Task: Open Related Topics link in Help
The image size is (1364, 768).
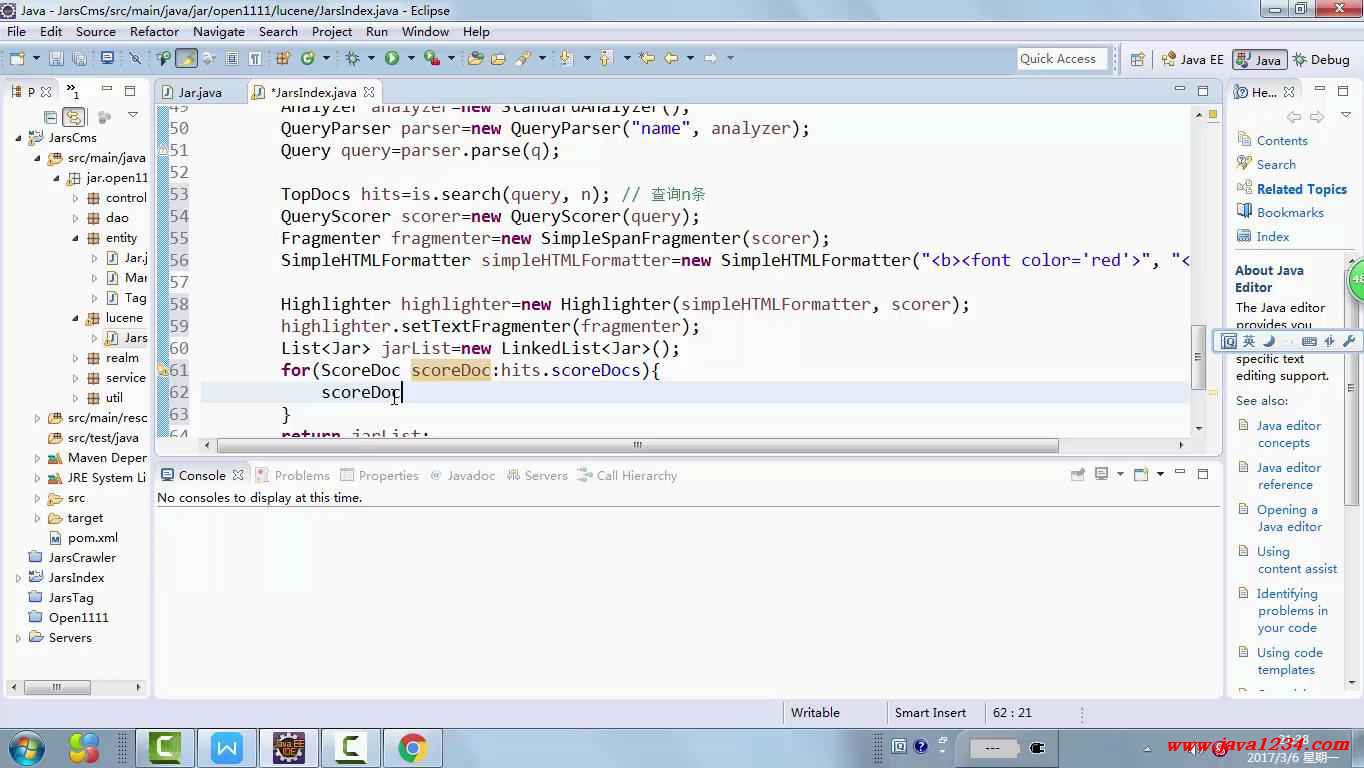Action: 1302,189
